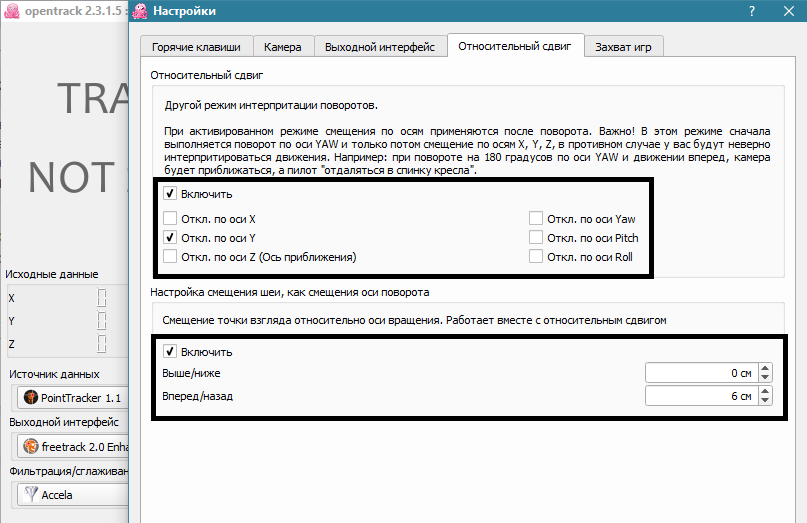The width and height of the screenshot is (807, 523).
Task: Click the Y raw data indicator bar
Action: pos(102,321)
